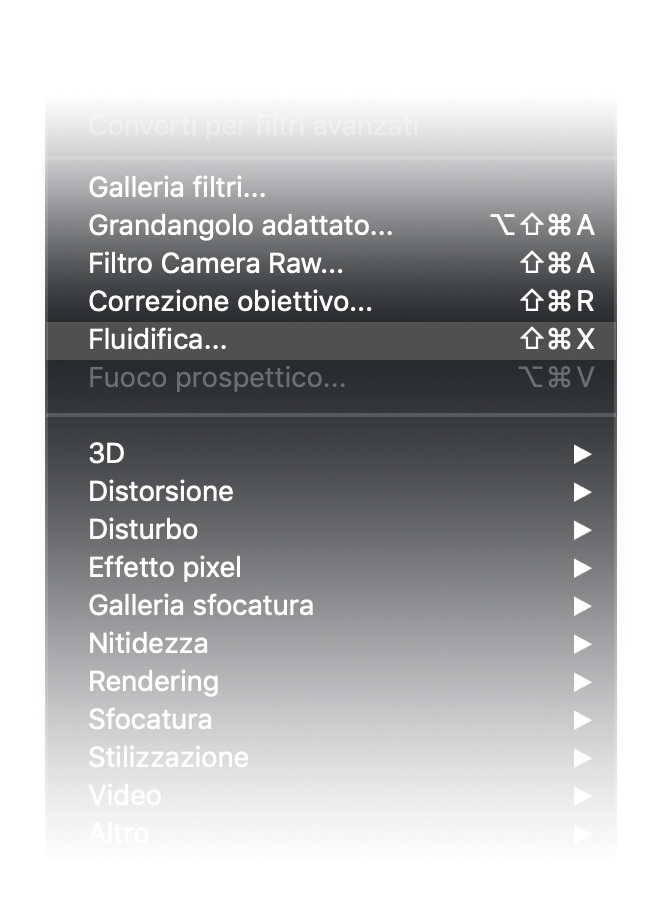
Task: Expand the Distorsione submenu arrow
Action: coord(582,492)
